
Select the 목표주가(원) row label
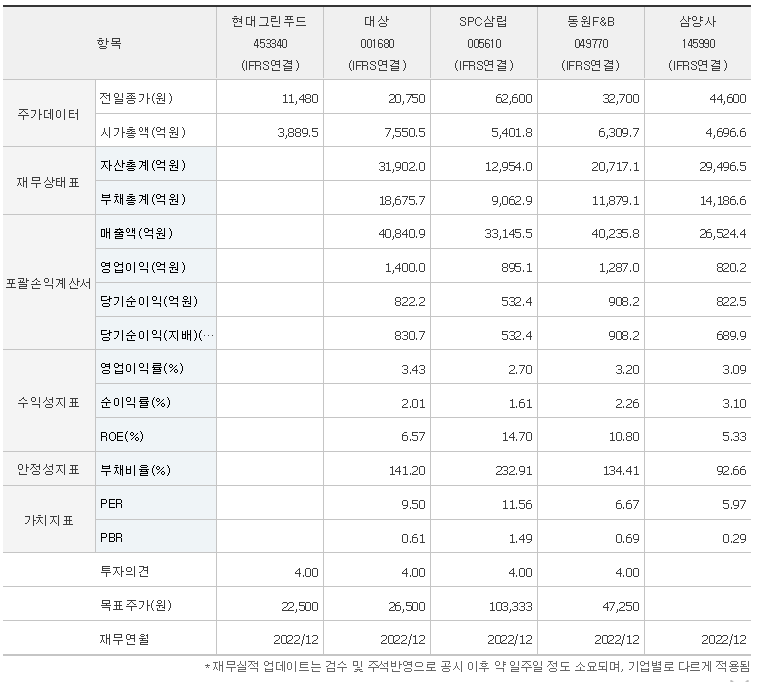(136, 605)
